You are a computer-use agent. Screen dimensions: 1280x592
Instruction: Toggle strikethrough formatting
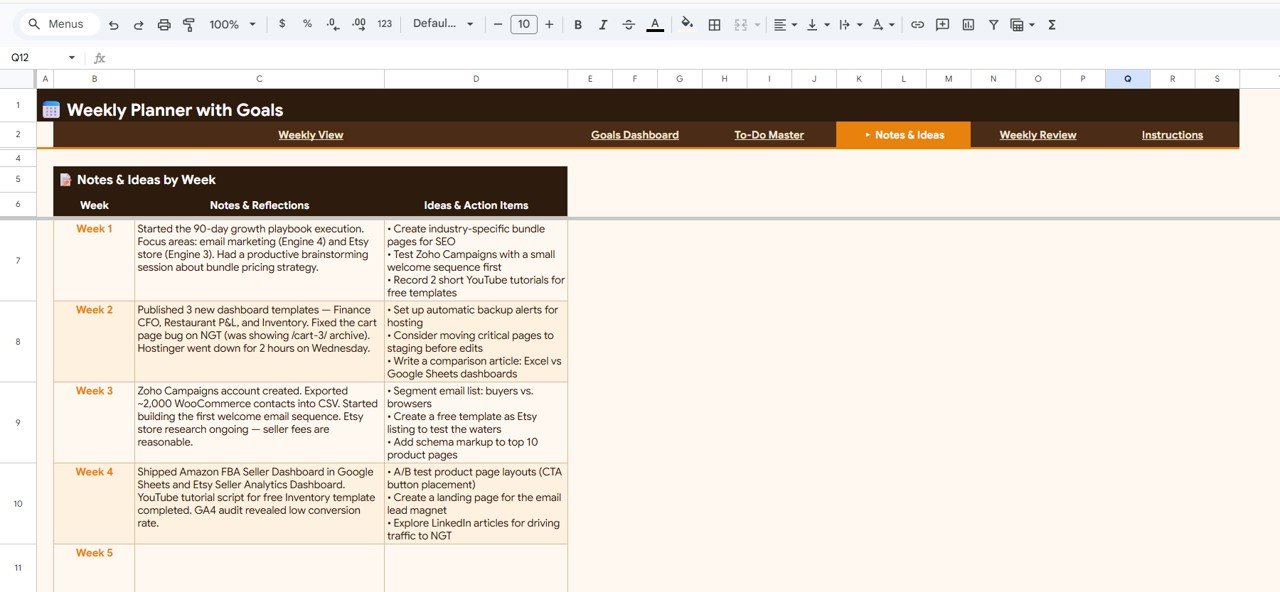[628, 24]
